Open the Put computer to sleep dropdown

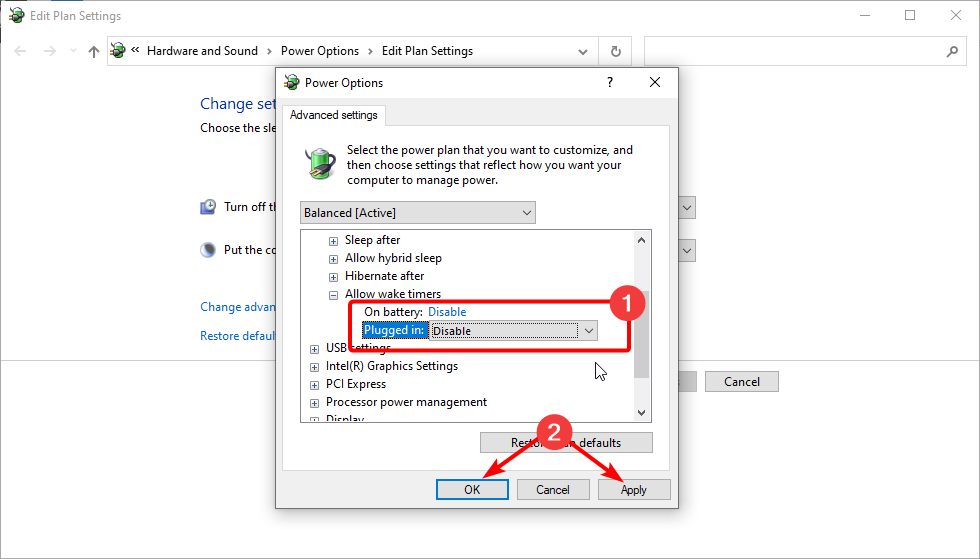pyautogui.click(x=687, y=251)
